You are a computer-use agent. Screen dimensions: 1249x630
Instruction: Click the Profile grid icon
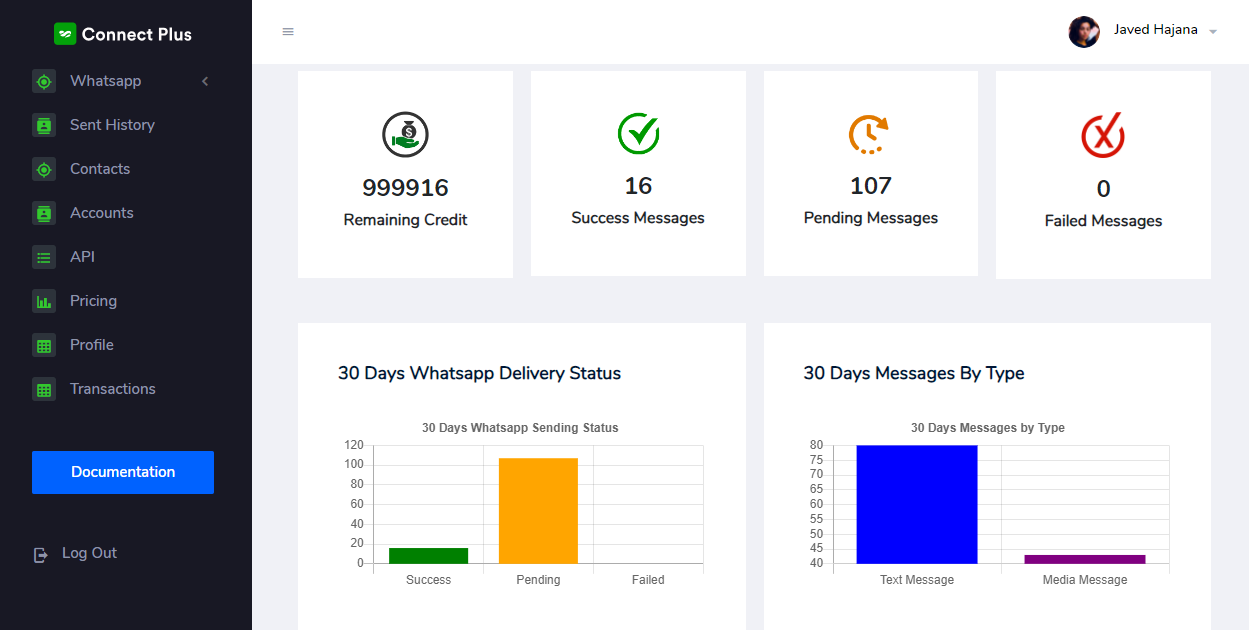[x=43, y=345]
